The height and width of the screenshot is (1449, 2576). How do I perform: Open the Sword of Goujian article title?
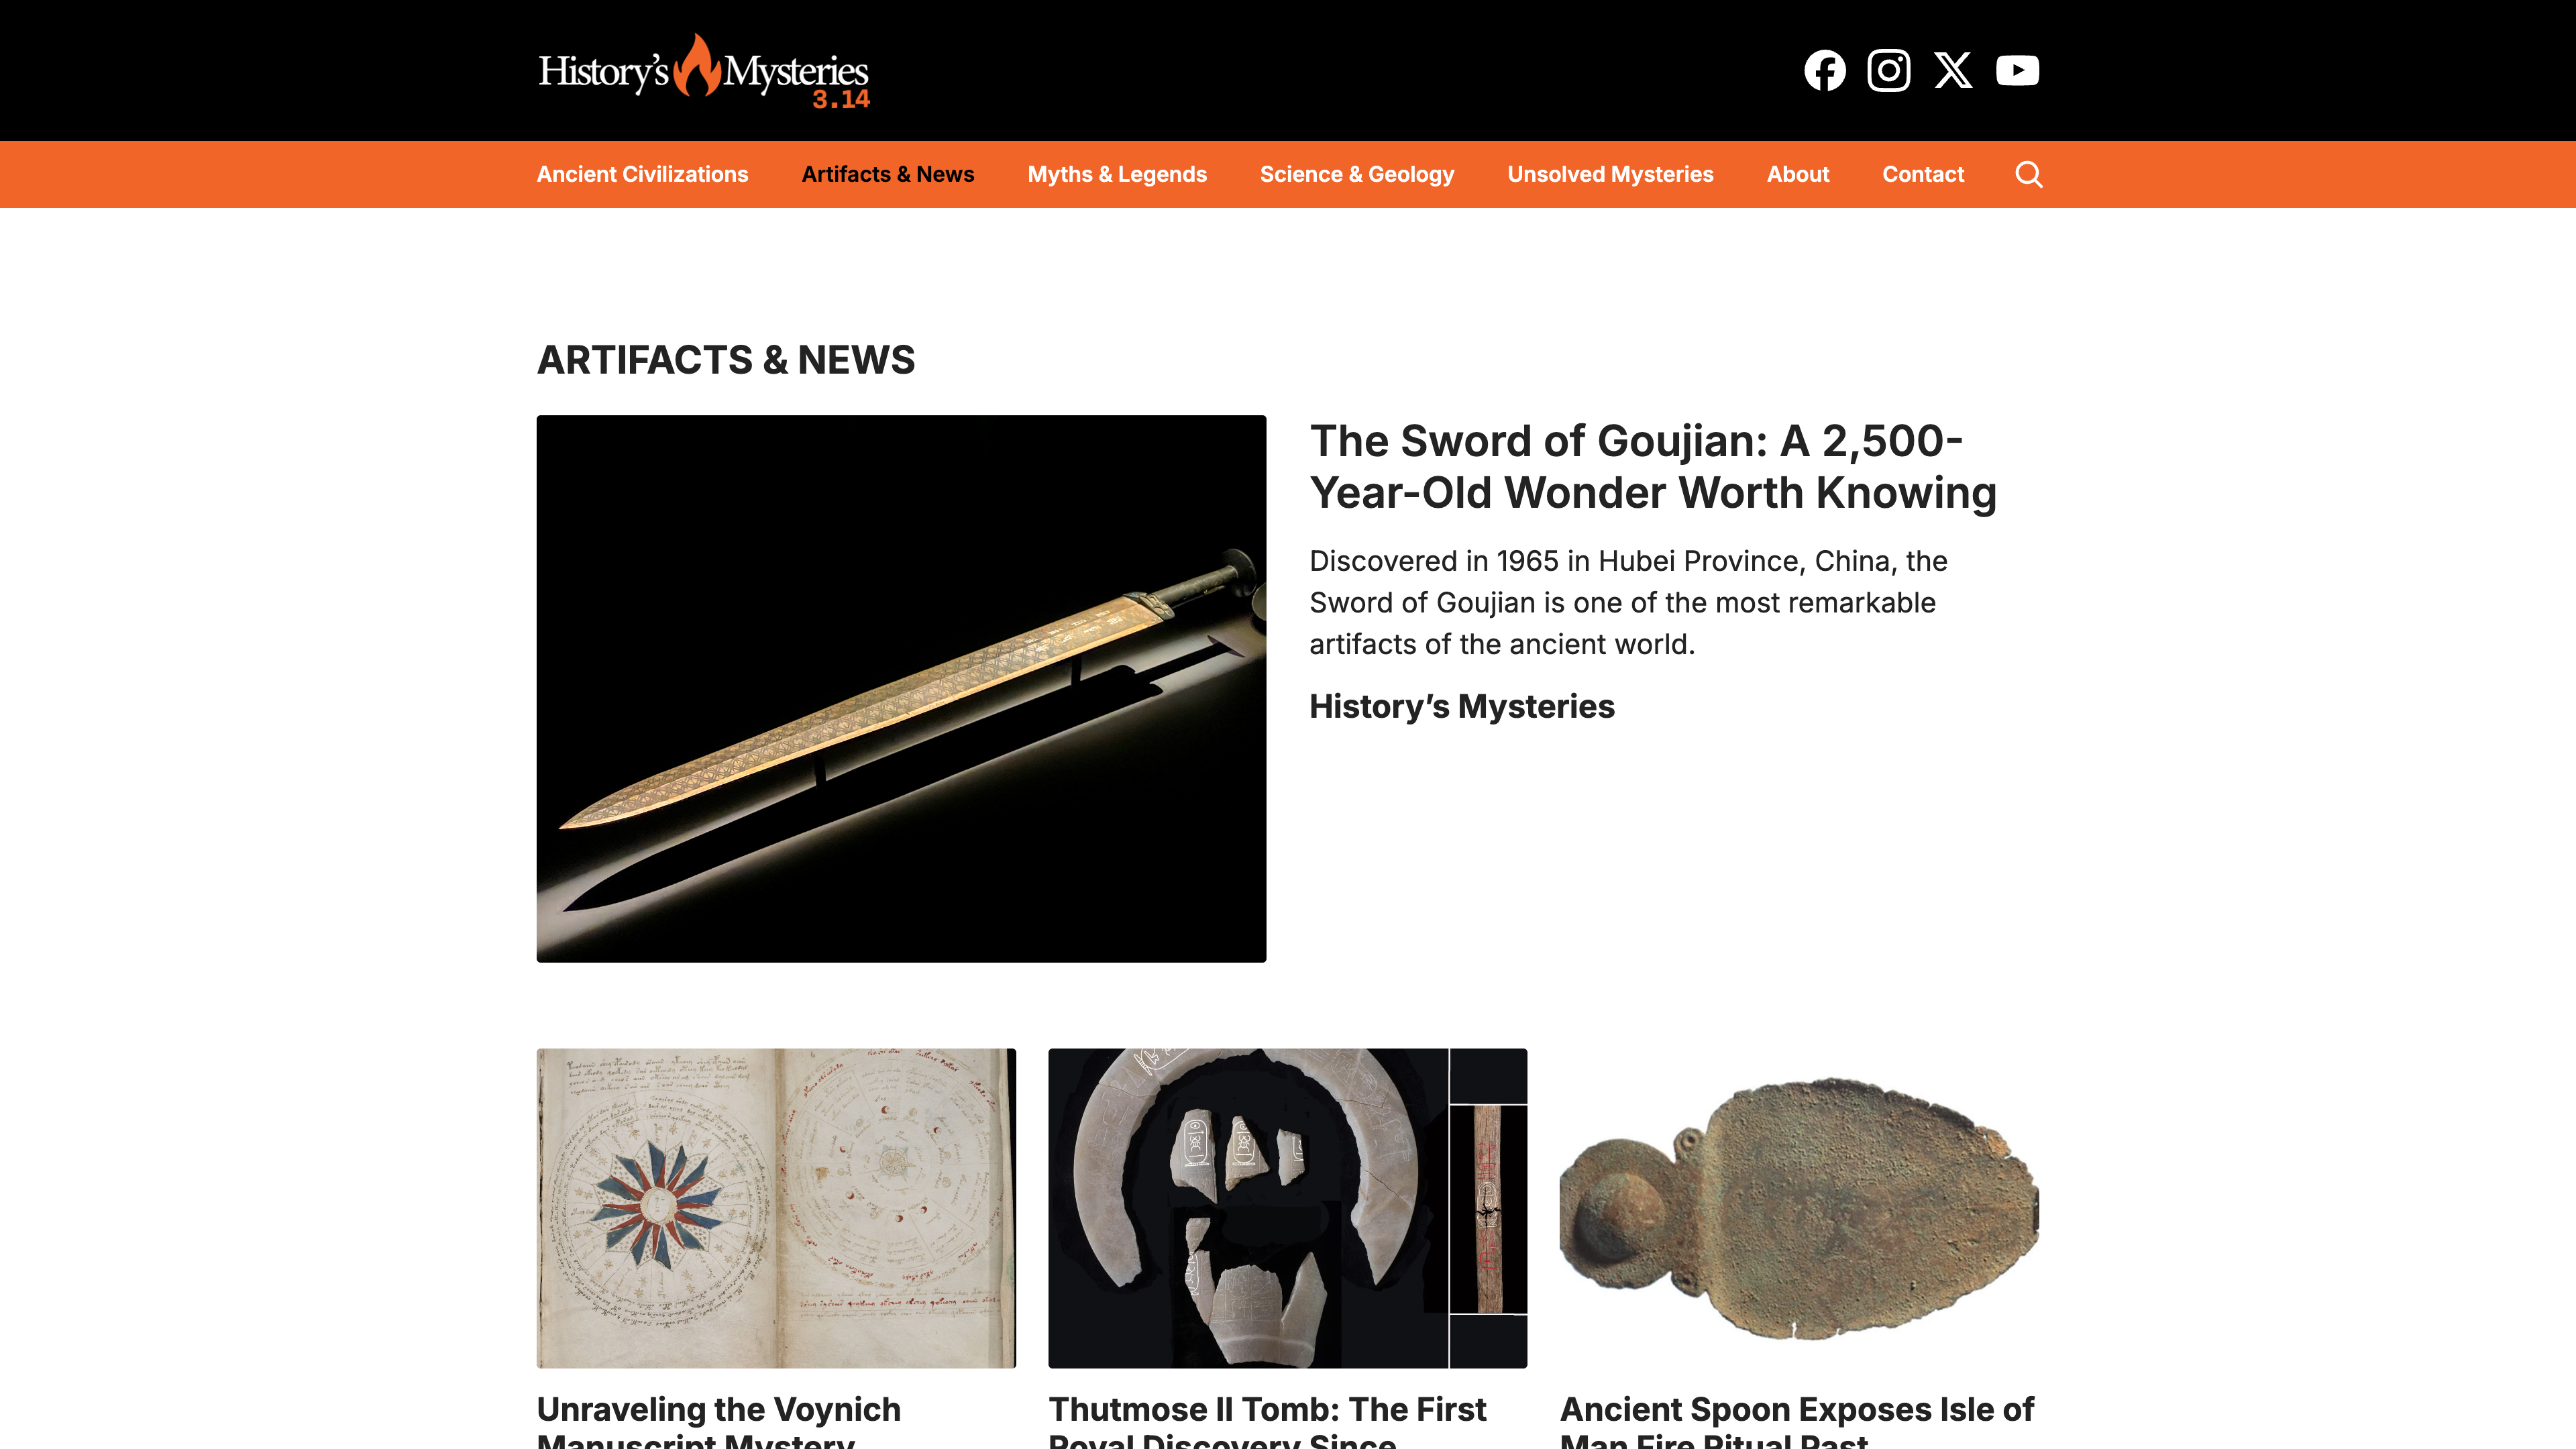(1652, 467)
